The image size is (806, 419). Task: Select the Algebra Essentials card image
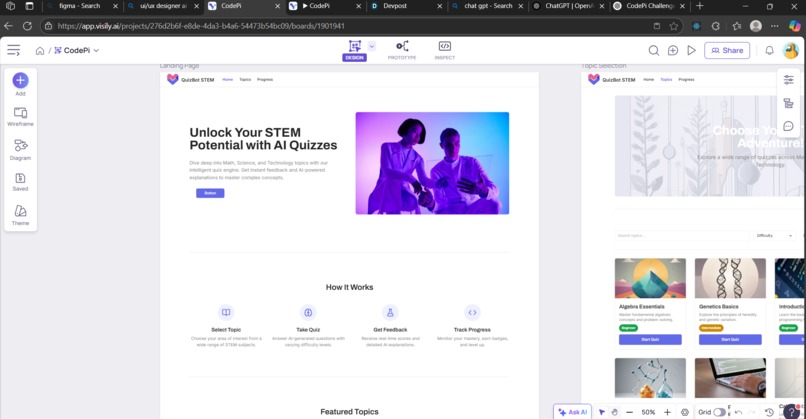coord(650,278)
